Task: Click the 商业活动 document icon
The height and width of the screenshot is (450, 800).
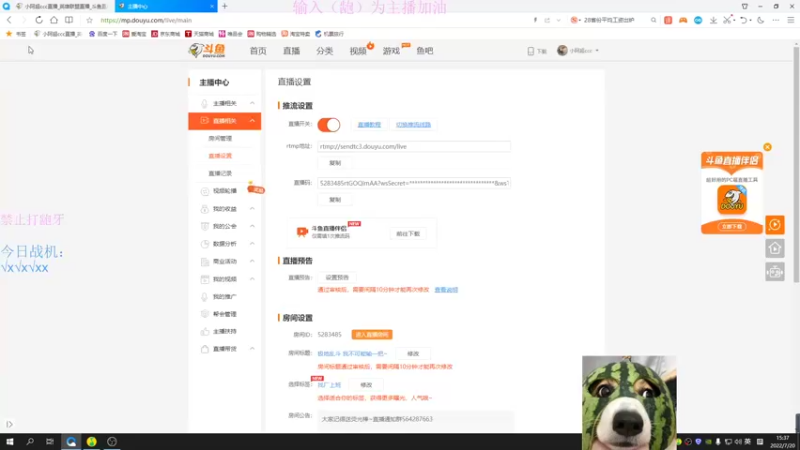Action: pyautogui.click(x=205, y=262)
